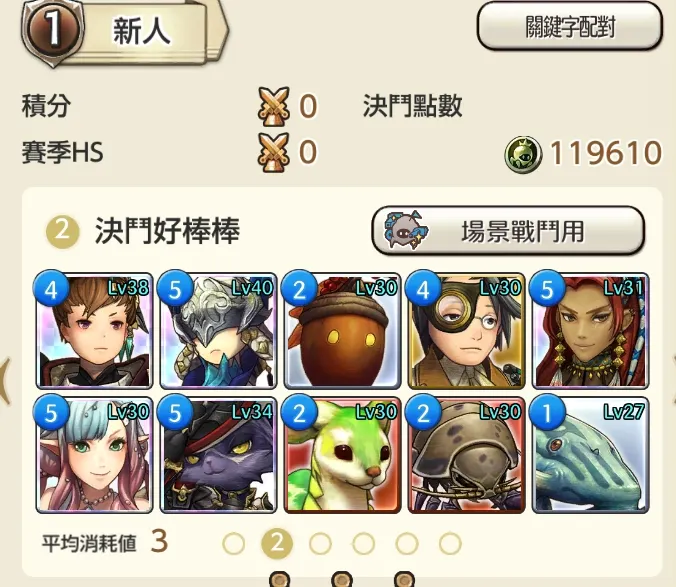Switch to sixth deck page dot
676x587 pixels.
pos(450,543)
